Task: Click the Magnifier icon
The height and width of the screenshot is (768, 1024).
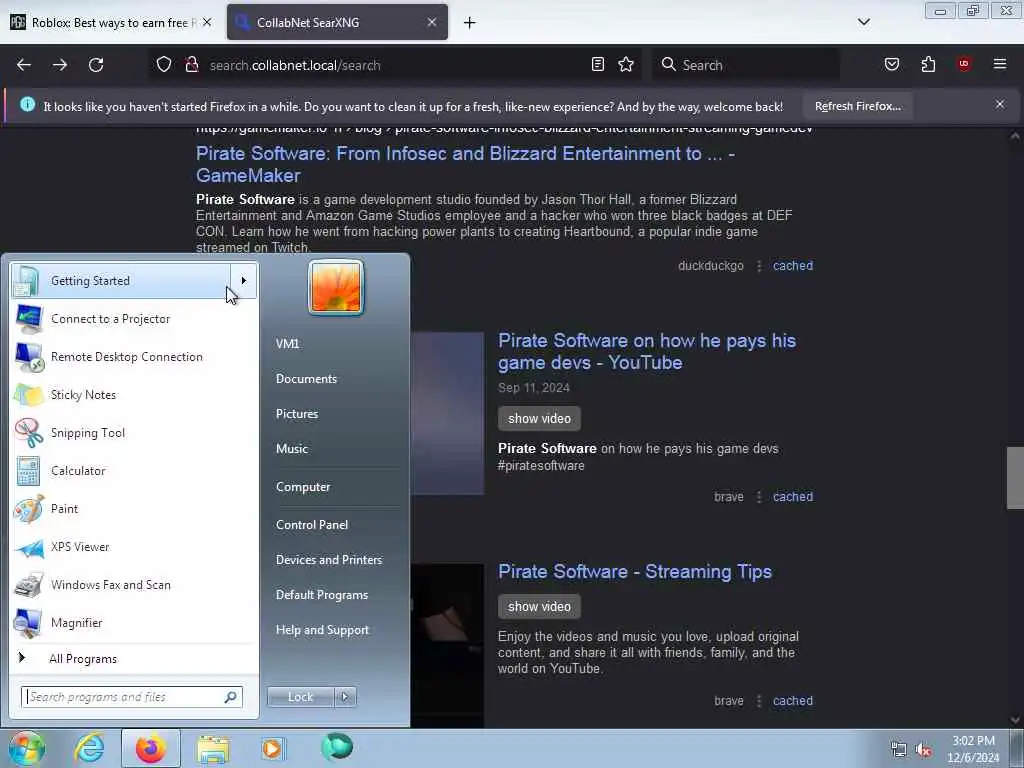Action: tap(28, 623)
